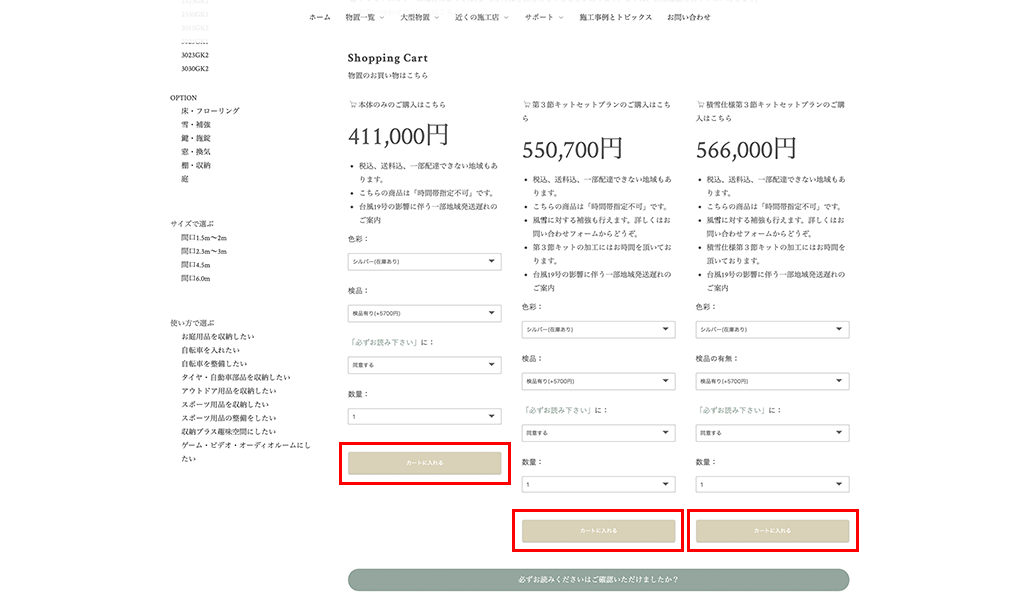Click the OPTION sidebar heading

click(184, 98)
